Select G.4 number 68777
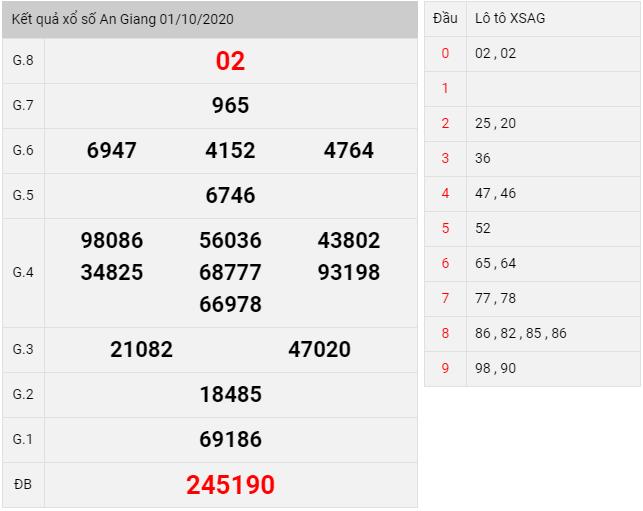 (x=230, y=272)
